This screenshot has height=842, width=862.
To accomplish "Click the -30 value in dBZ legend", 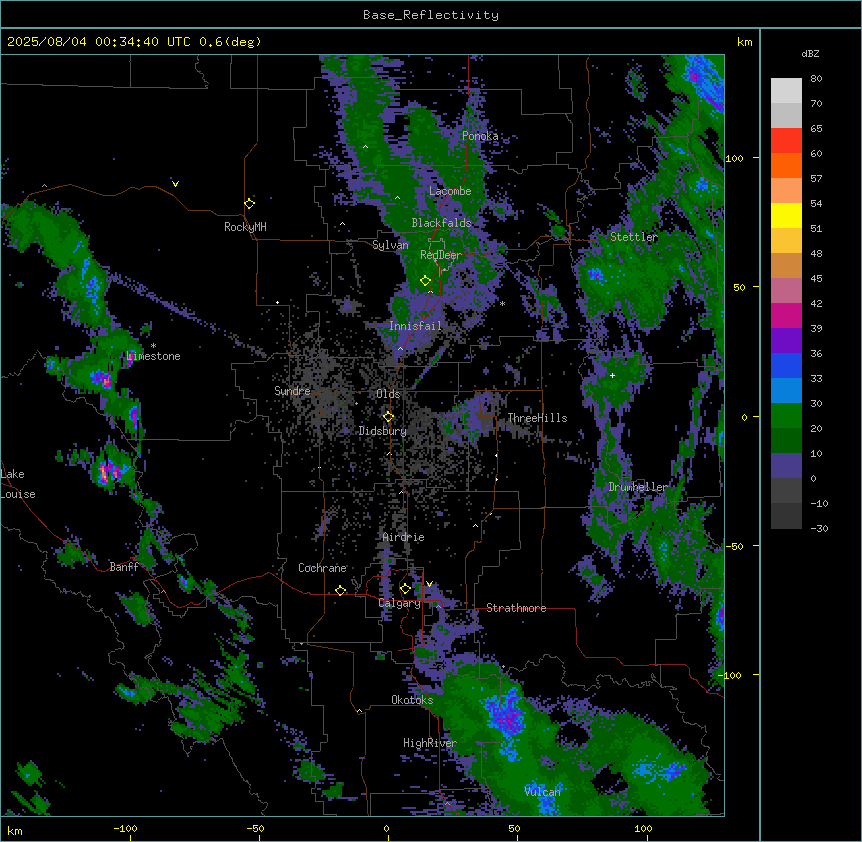I will [819, 528].
